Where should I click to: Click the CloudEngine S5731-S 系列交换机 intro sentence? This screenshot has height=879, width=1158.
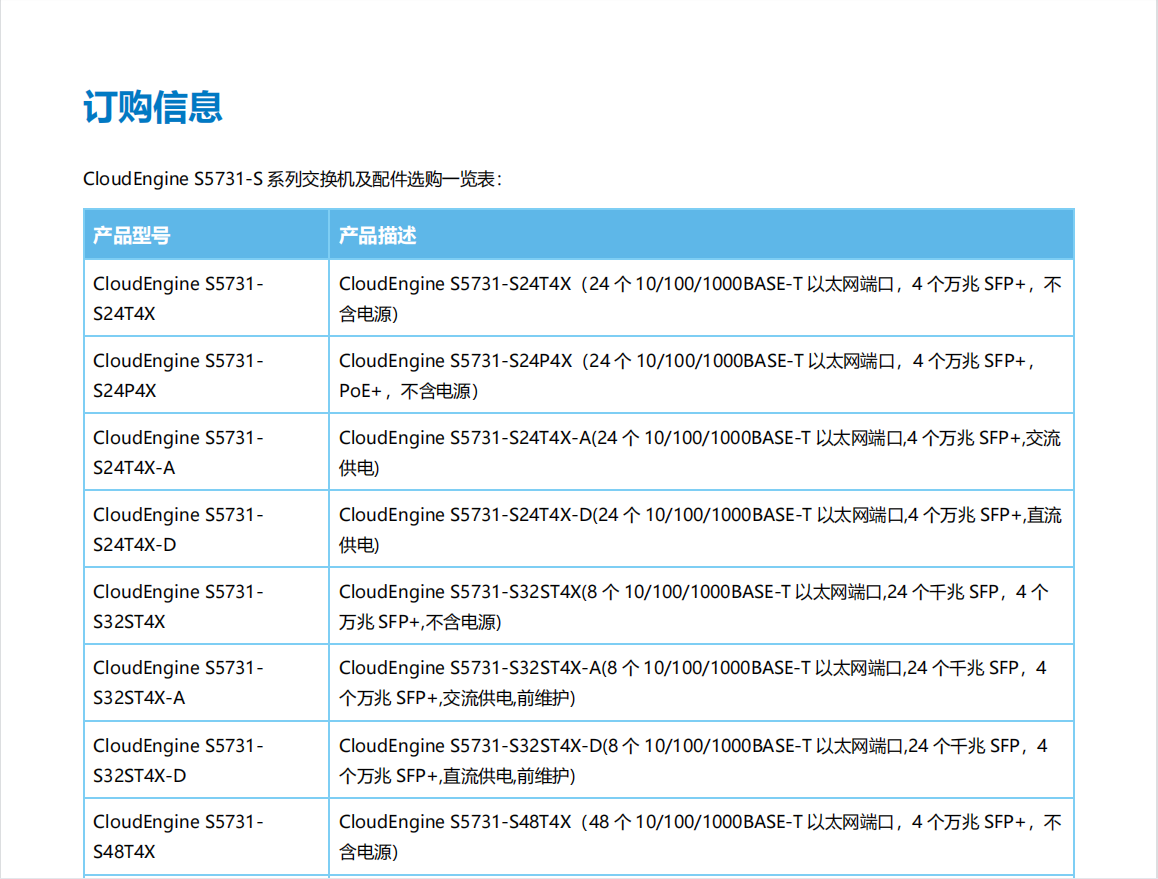pyautogui.click(x=292, y=179)
